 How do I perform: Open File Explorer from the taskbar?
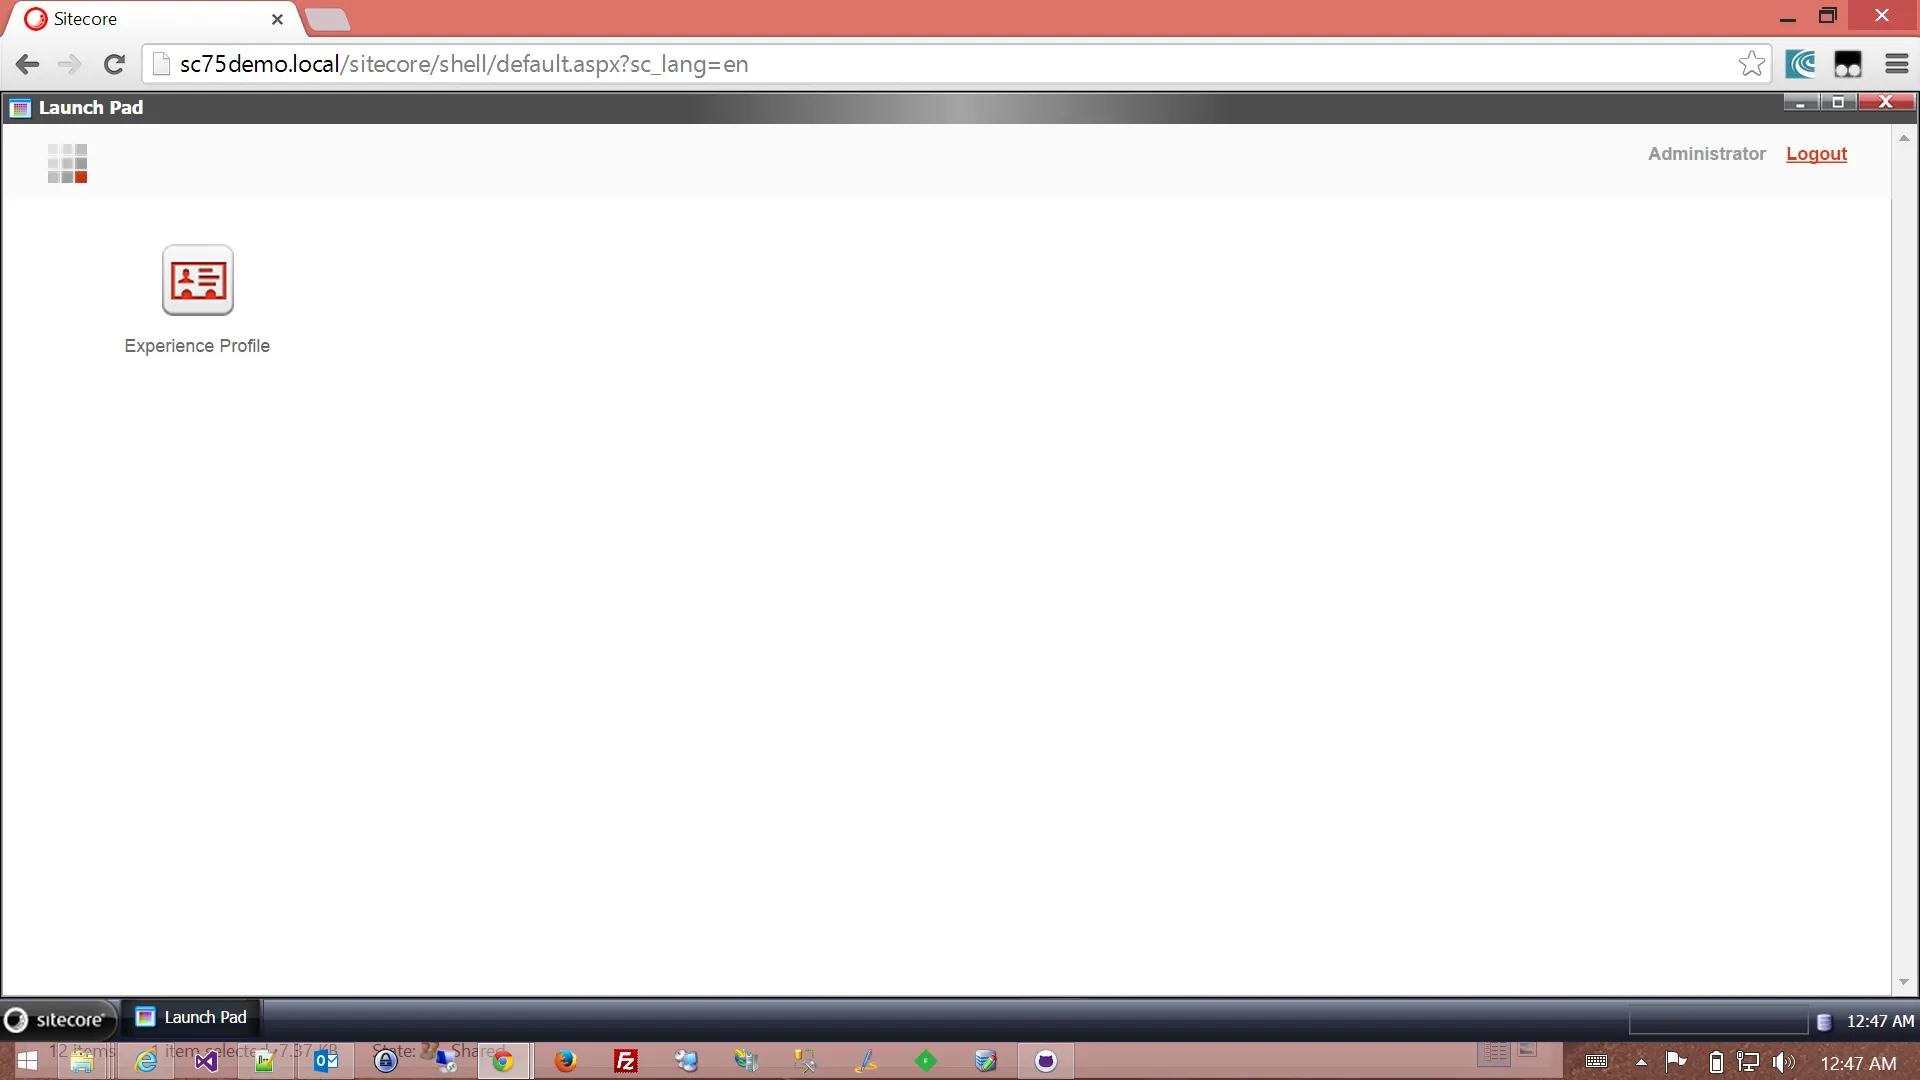[x=81, y=1061]
